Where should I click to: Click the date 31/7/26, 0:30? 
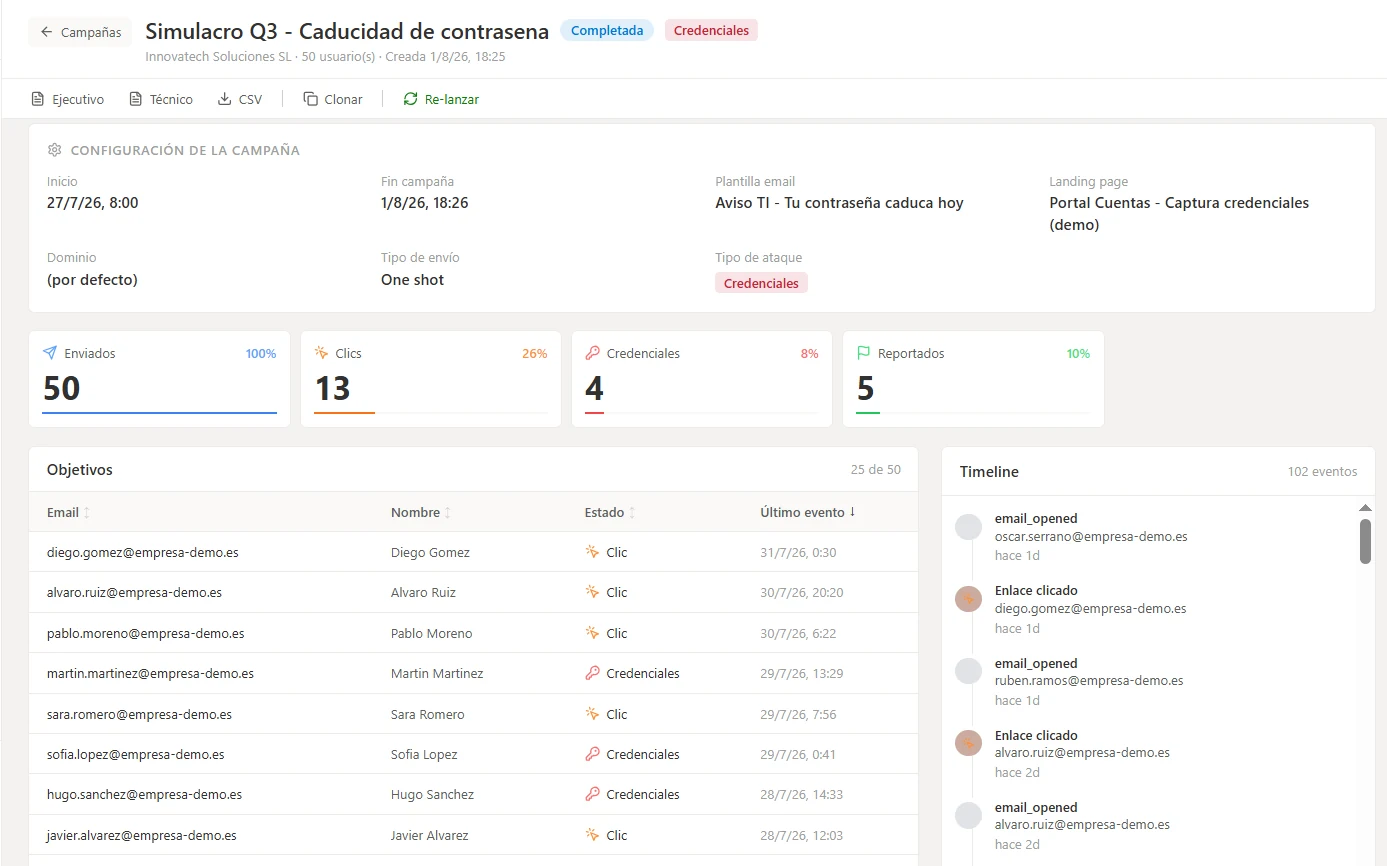(798, 552)
